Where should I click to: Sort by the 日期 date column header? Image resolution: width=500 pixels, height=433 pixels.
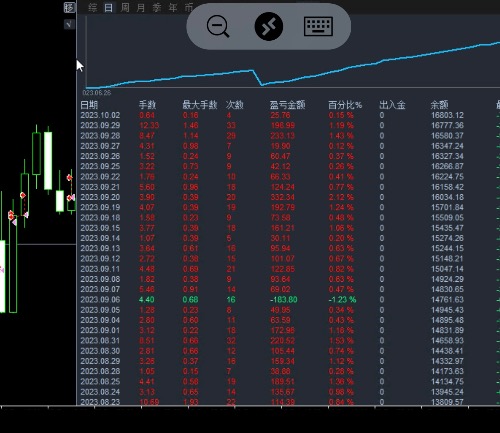(x=89, y=105)
